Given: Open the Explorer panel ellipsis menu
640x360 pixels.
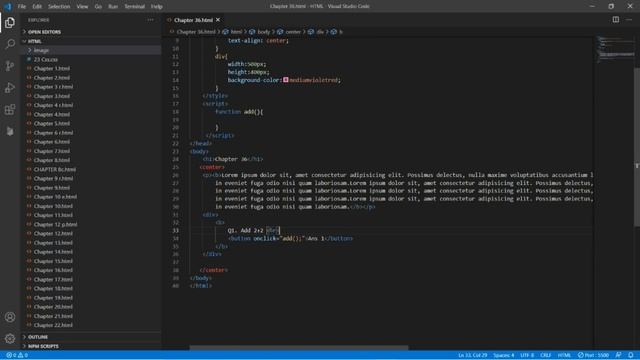Looking at the screenshot, I should [151, 20].
